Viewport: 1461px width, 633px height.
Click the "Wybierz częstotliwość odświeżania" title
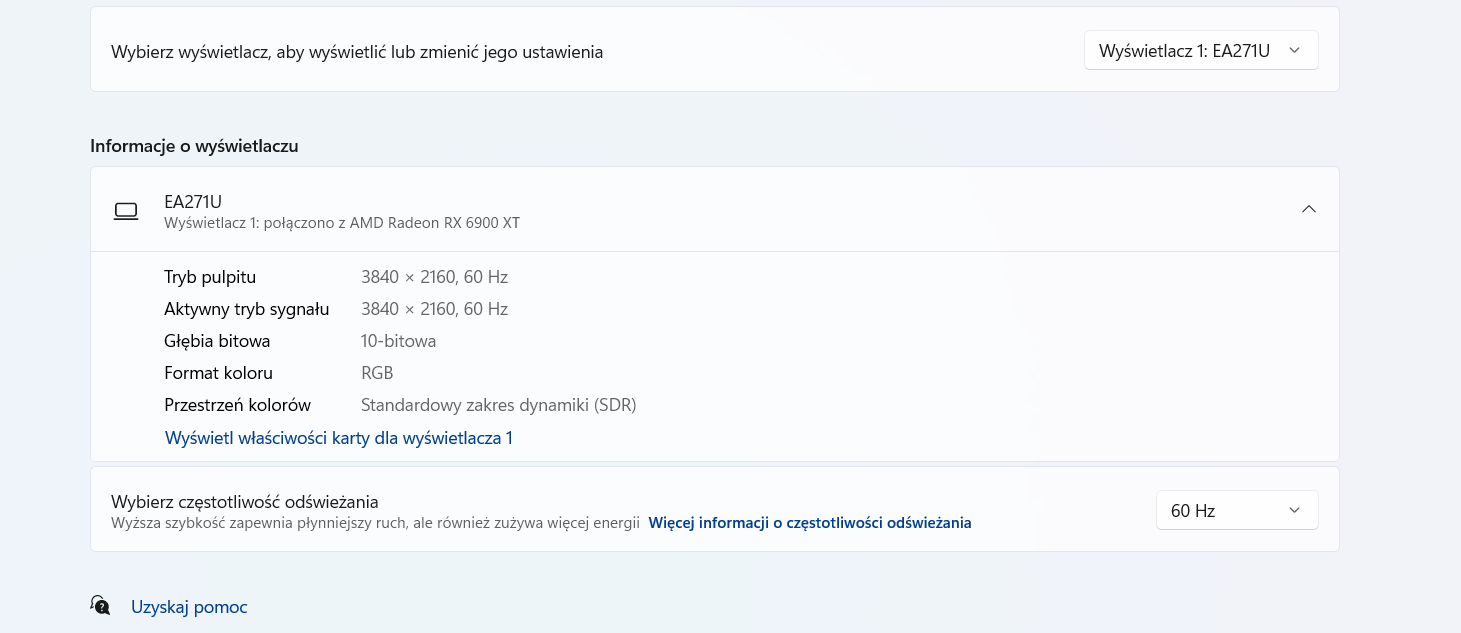click(244, 502)
